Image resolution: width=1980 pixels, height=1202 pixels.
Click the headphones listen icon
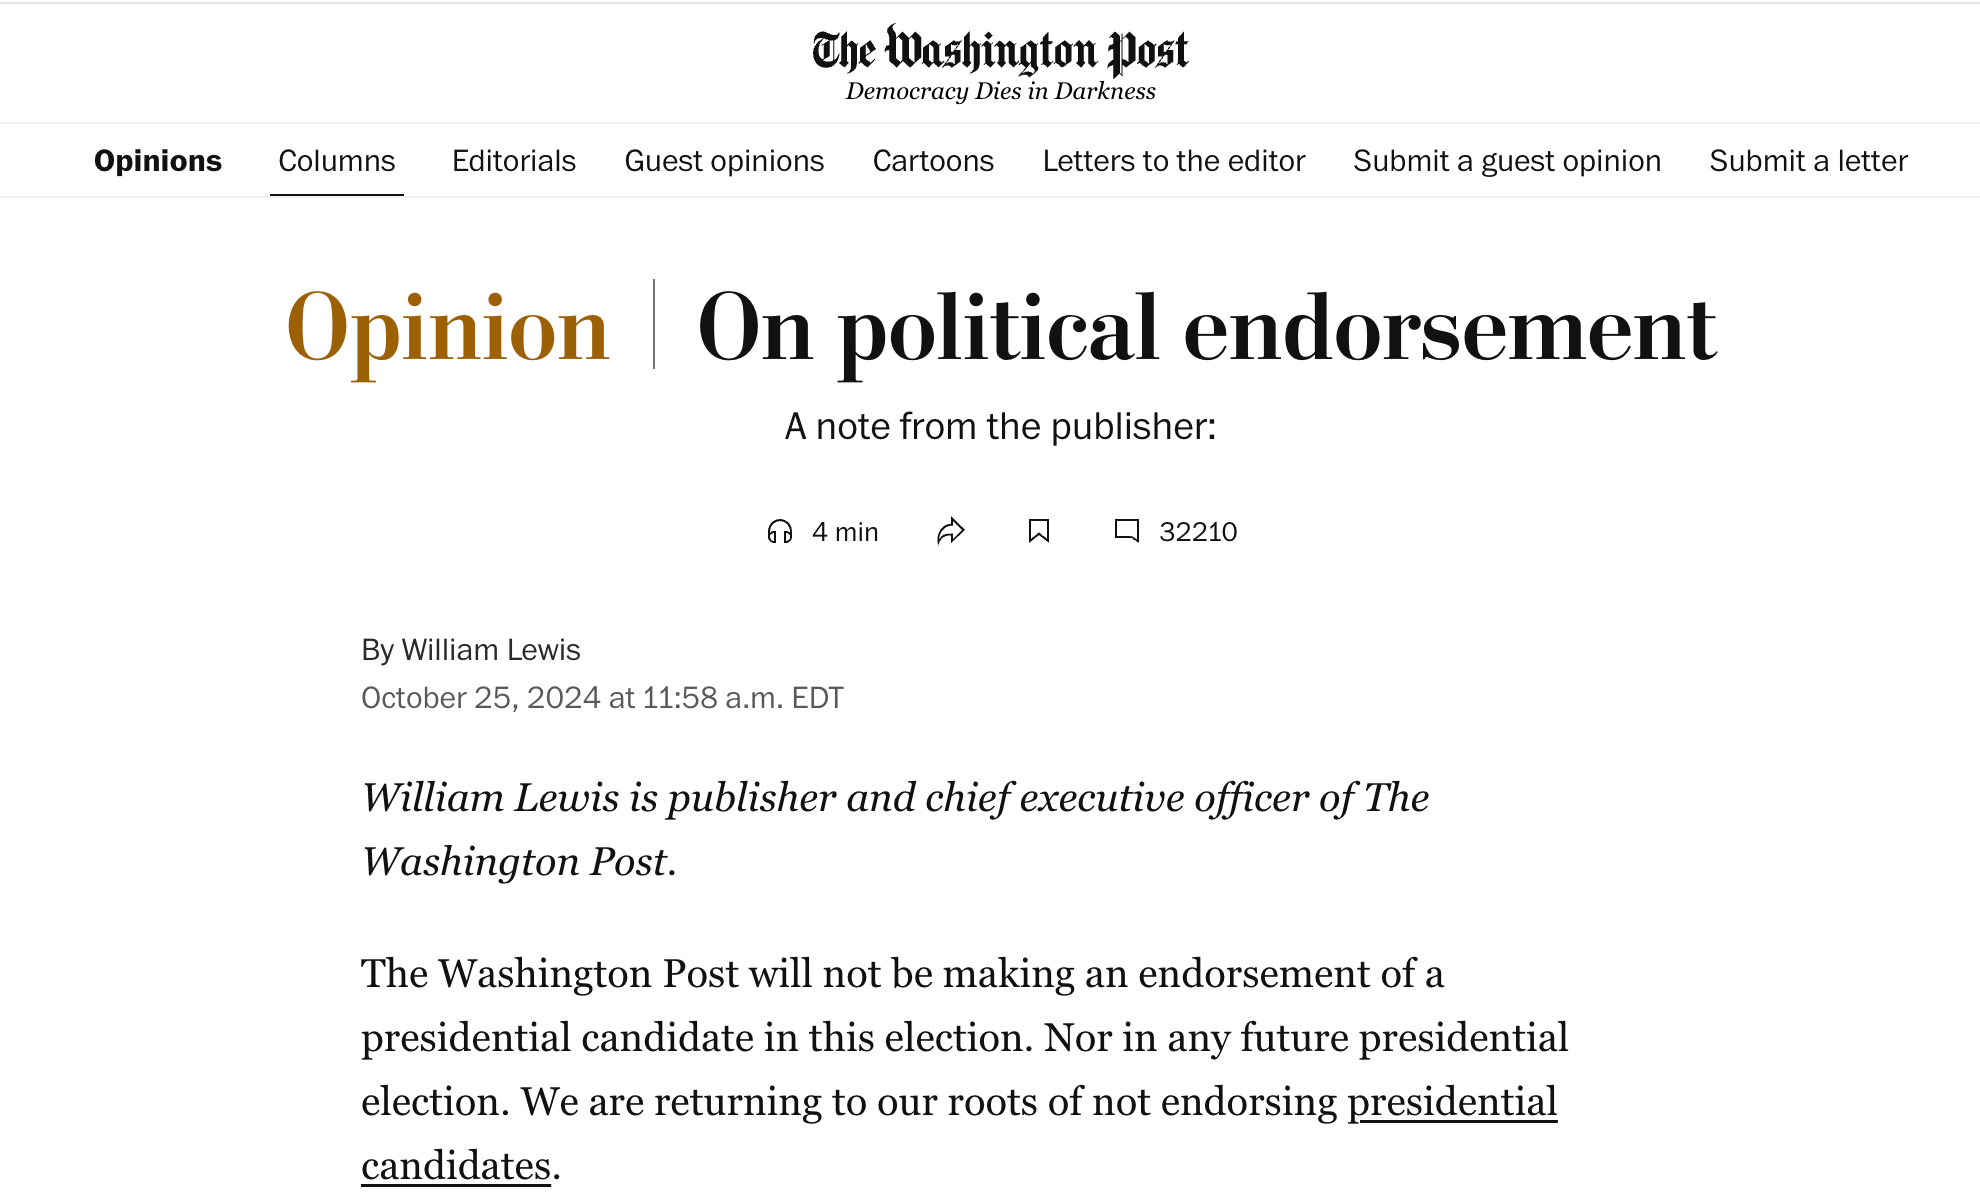[780, 531]
